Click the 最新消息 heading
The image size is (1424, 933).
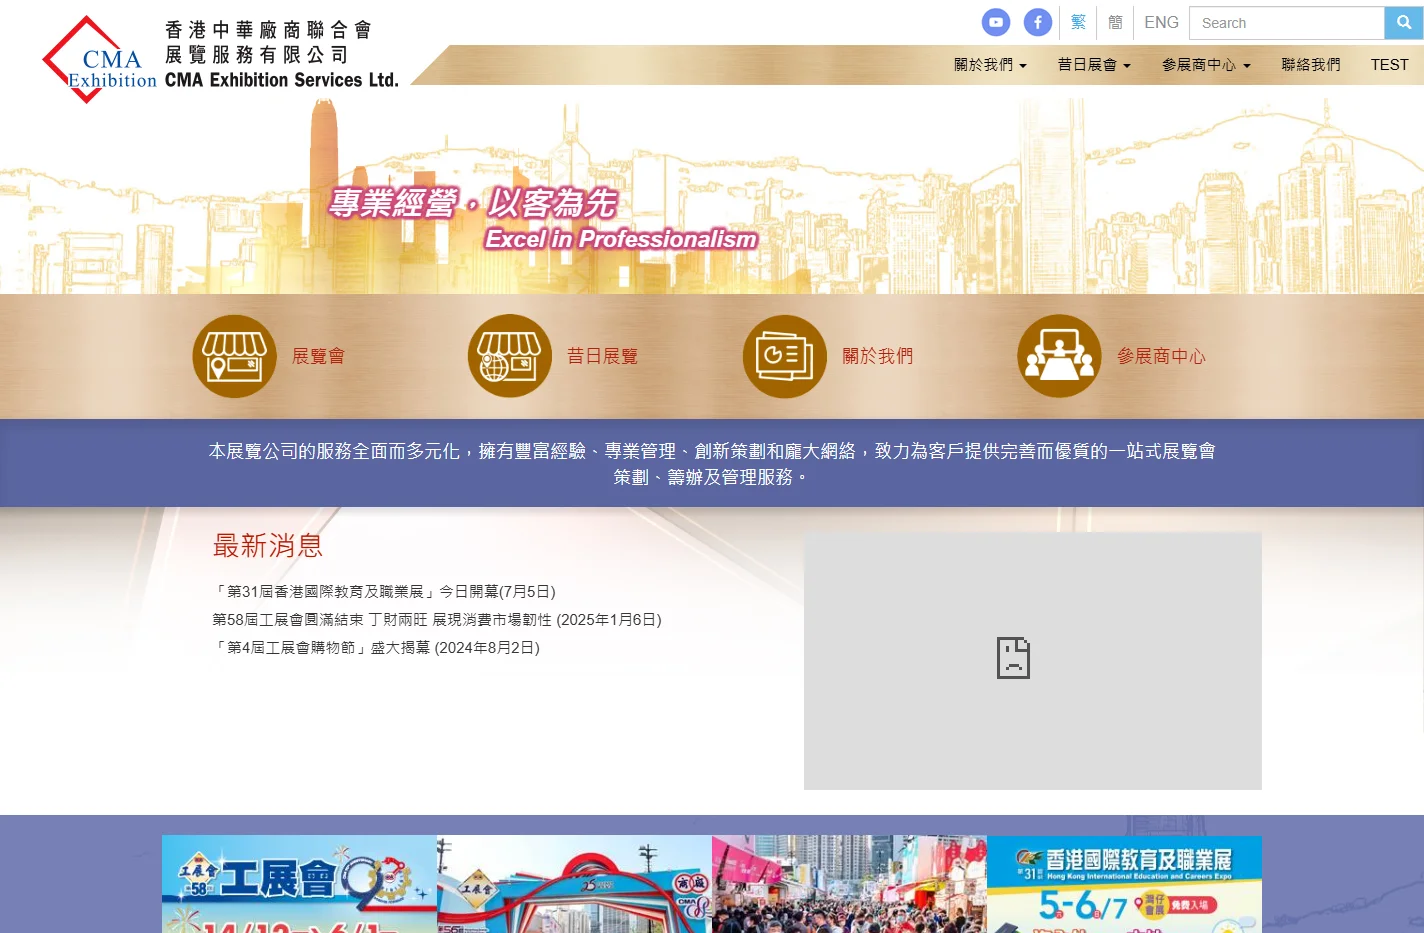point(268,545)
